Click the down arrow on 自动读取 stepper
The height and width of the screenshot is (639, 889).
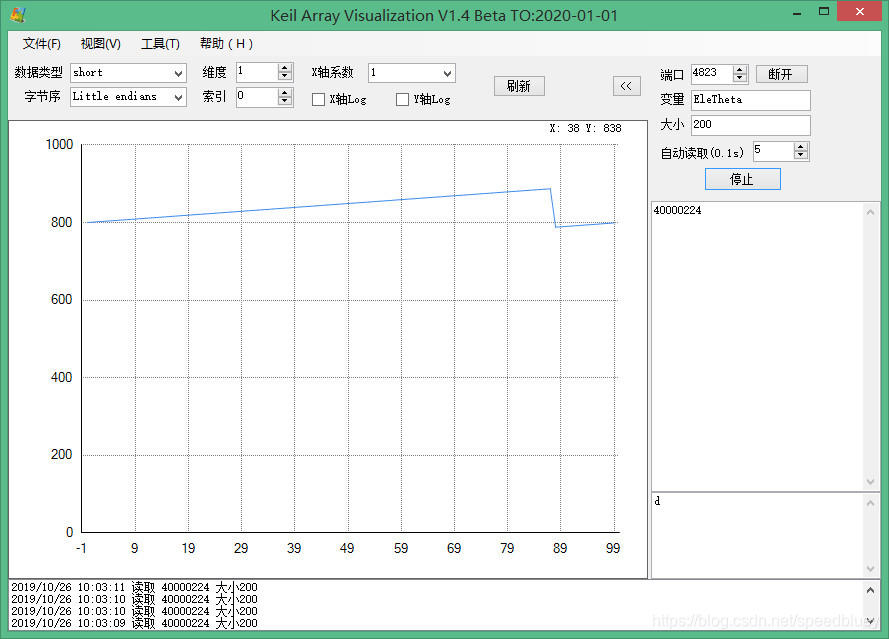click(799, 154)
